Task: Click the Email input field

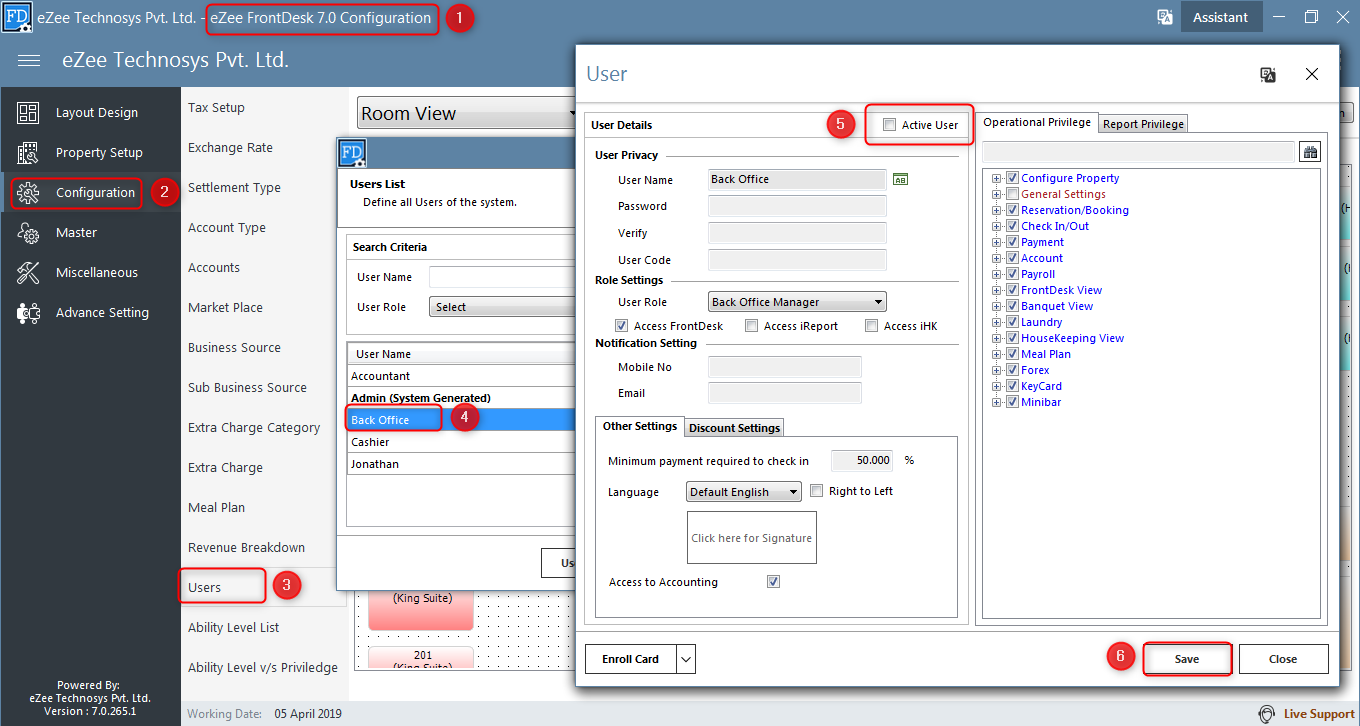Action: tap(785, 393)
